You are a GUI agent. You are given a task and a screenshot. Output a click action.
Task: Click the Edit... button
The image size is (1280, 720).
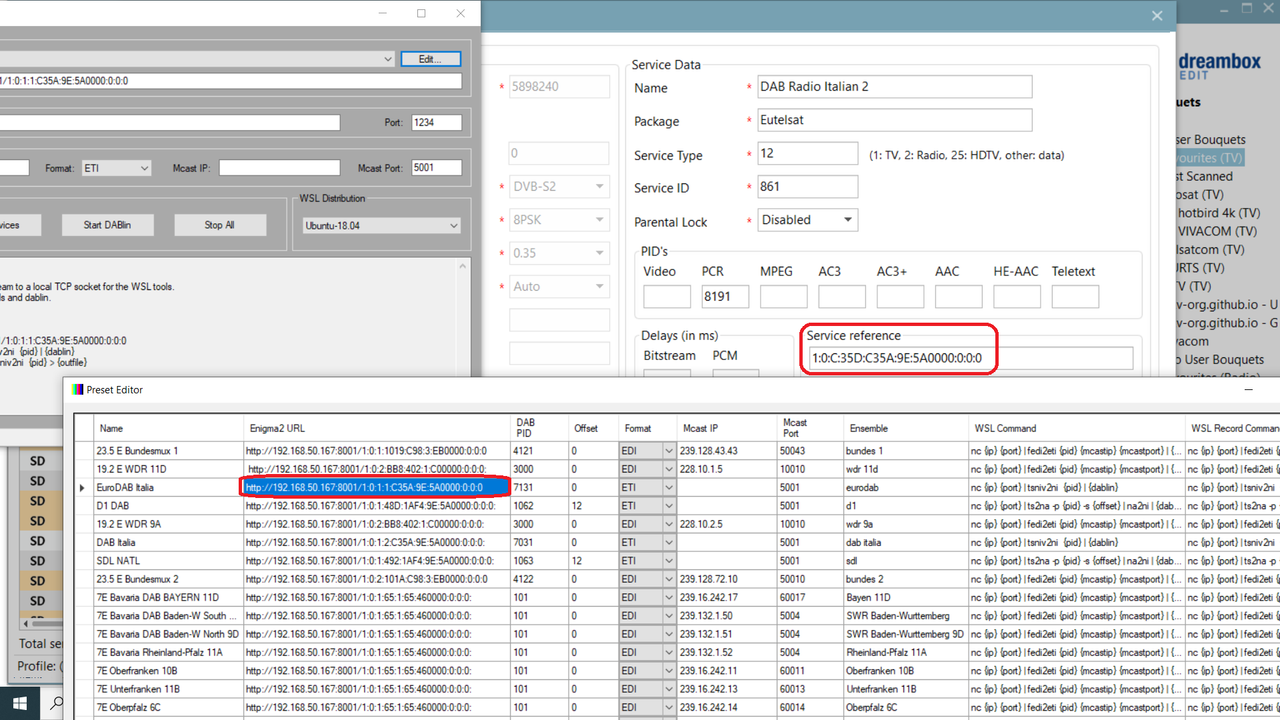(x=430, y=59)
